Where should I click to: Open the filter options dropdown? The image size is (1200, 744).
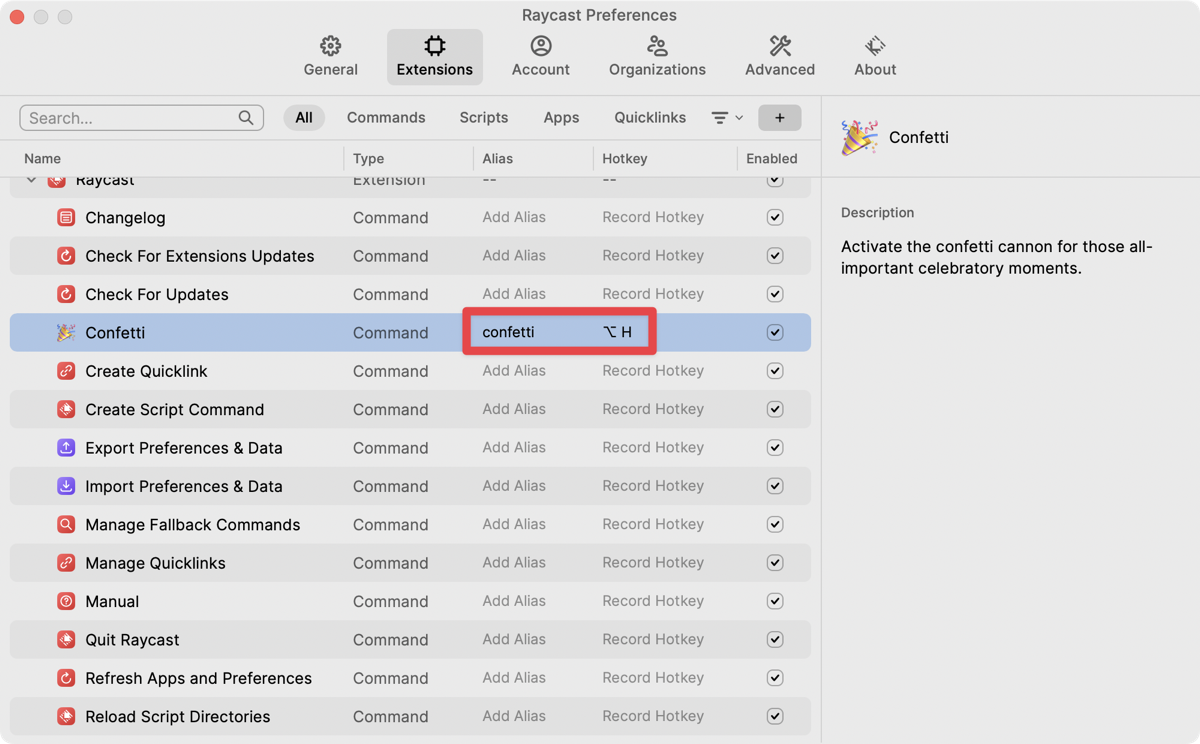[x=727, y=118]
